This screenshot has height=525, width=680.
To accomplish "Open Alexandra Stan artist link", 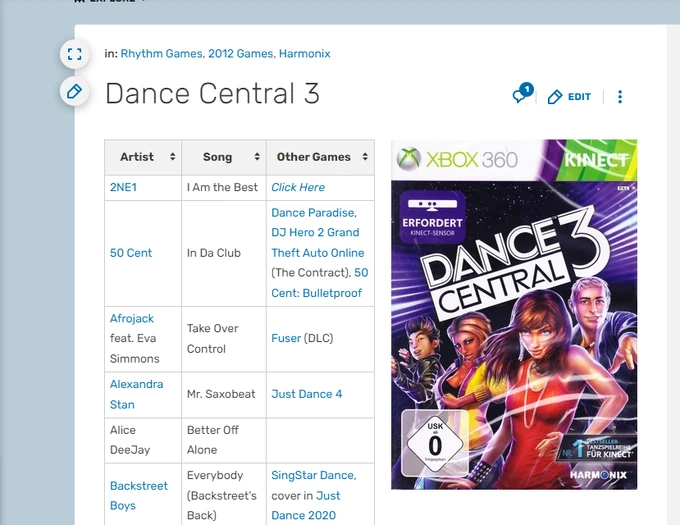I will pos(136,394).
